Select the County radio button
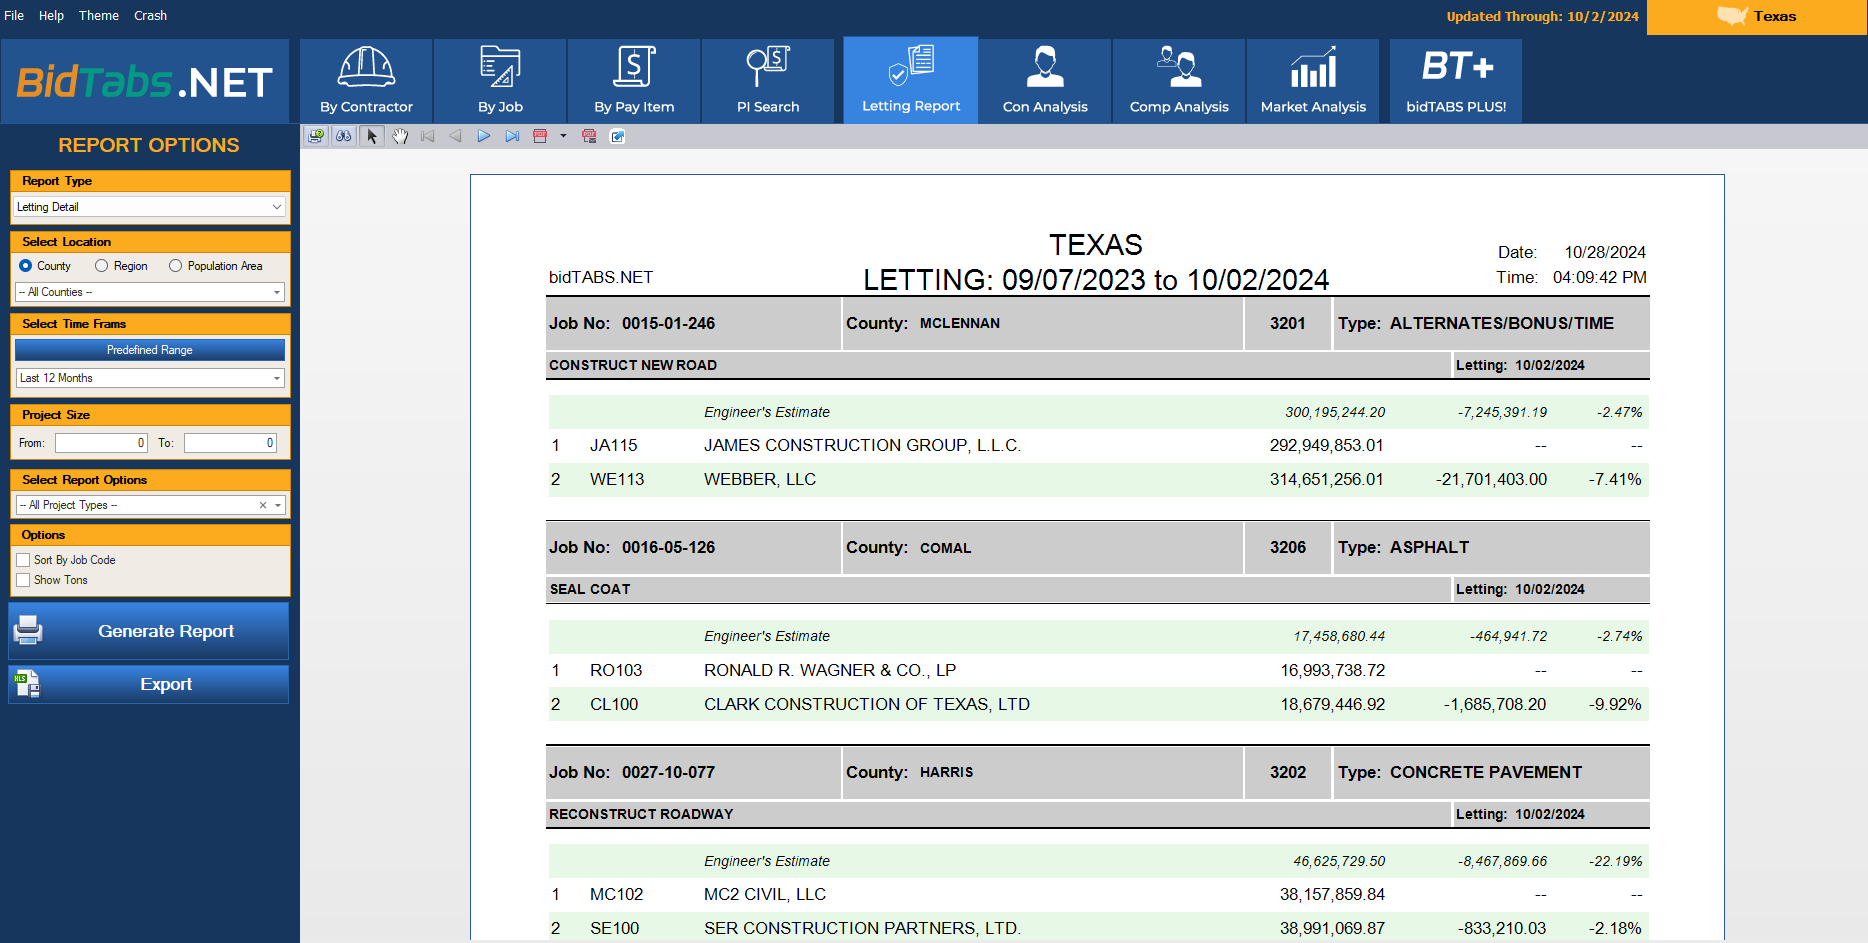This screenshot has height=943, width=1868. pos(26,266)
